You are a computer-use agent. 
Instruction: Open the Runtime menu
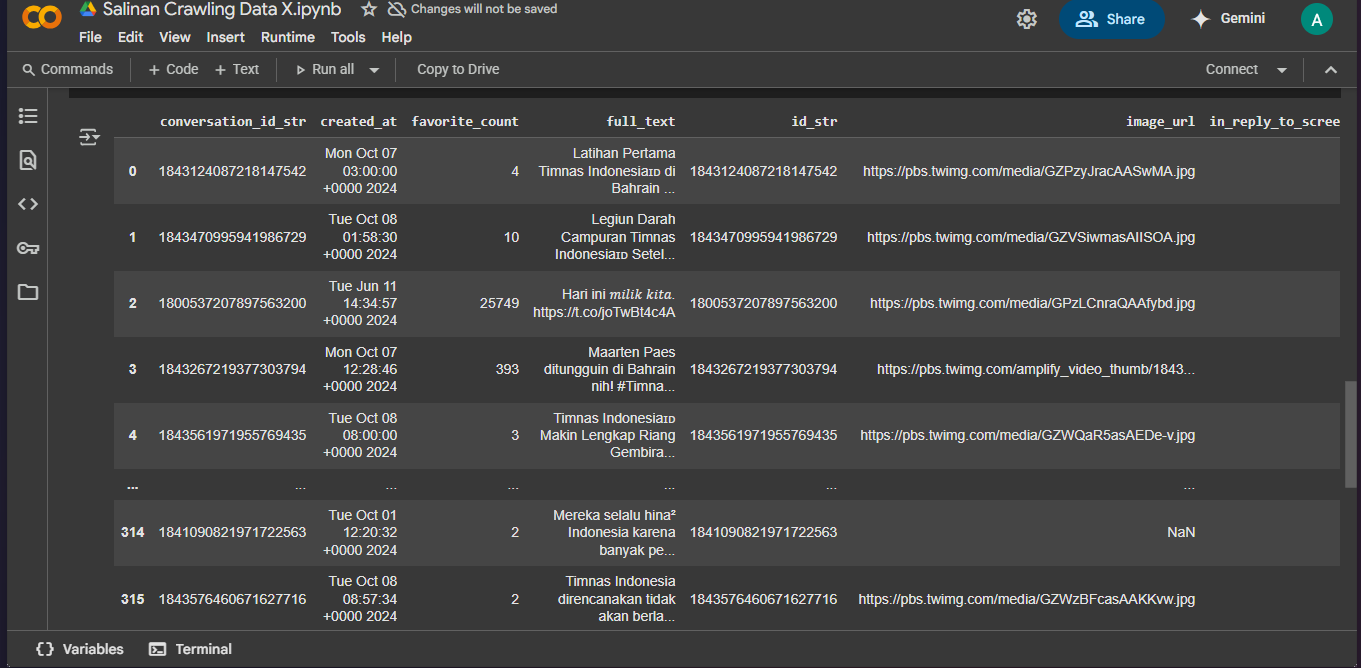pyautogui.click(x=288, y=37)
